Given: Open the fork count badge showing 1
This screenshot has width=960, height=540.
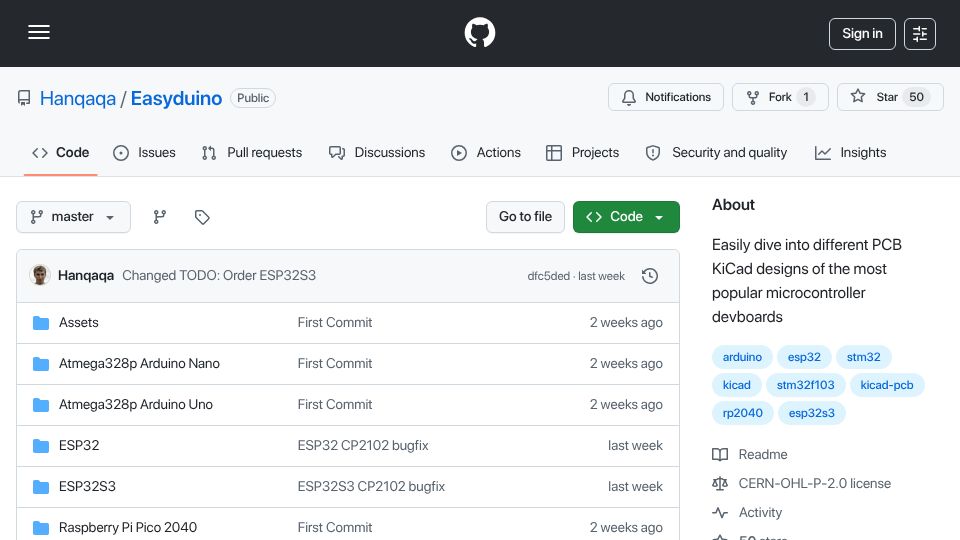Looking at the screenshot, I should click(806, 97).
